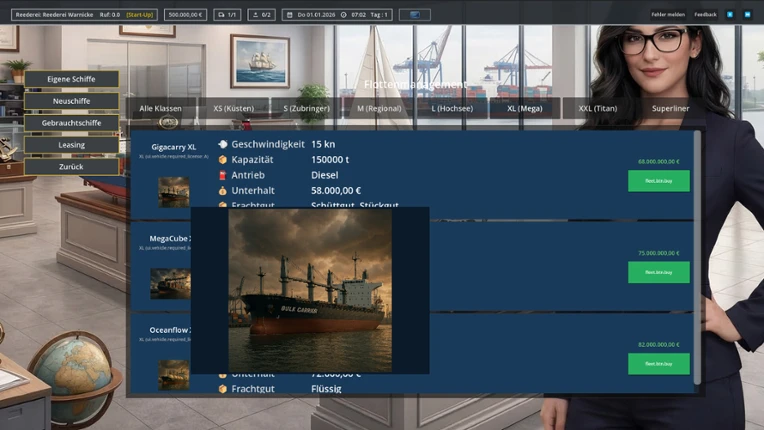Click the calendar icon by Do 01.01.2026
Image resolution: width=764 pixels, height=430 pixels.
289,15
